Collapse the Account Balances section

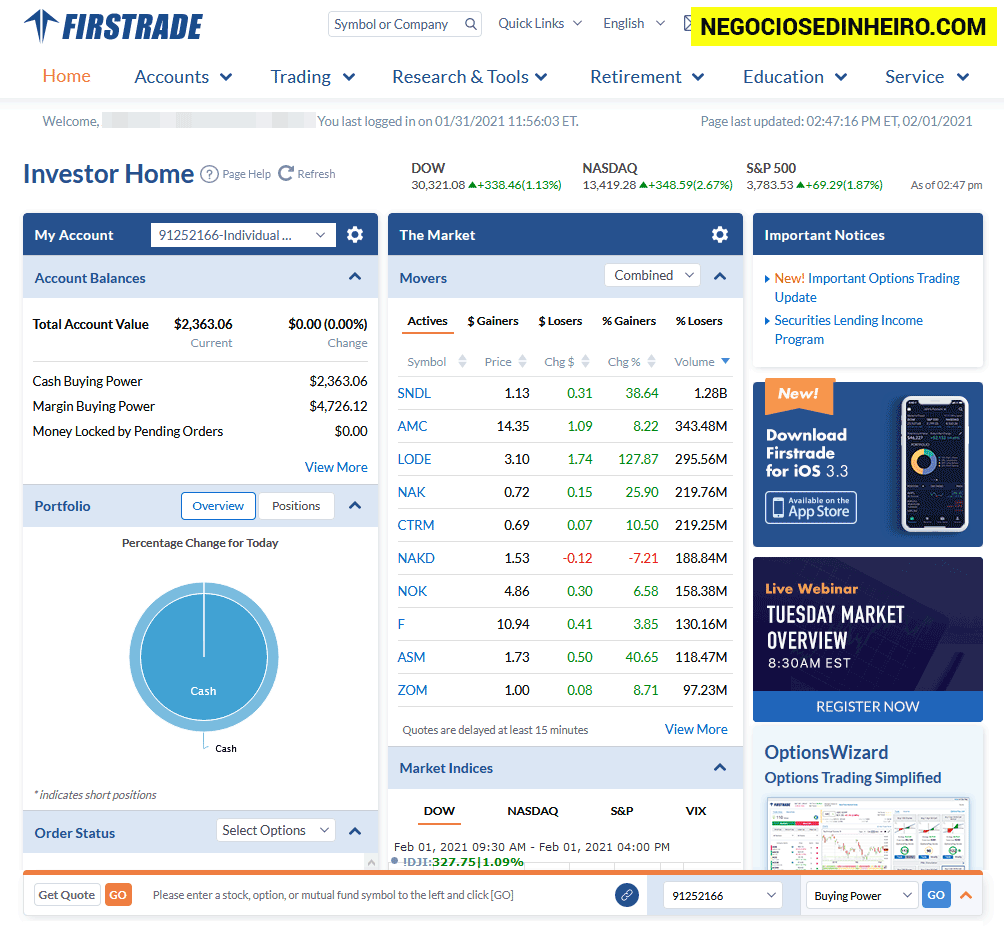(x=355, y=277)
